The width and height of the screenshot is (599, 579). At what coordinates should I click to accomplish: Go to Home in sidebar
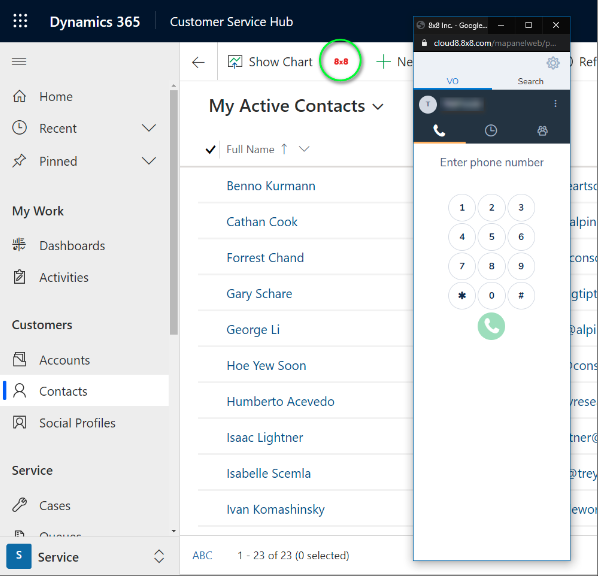point(56,97)
